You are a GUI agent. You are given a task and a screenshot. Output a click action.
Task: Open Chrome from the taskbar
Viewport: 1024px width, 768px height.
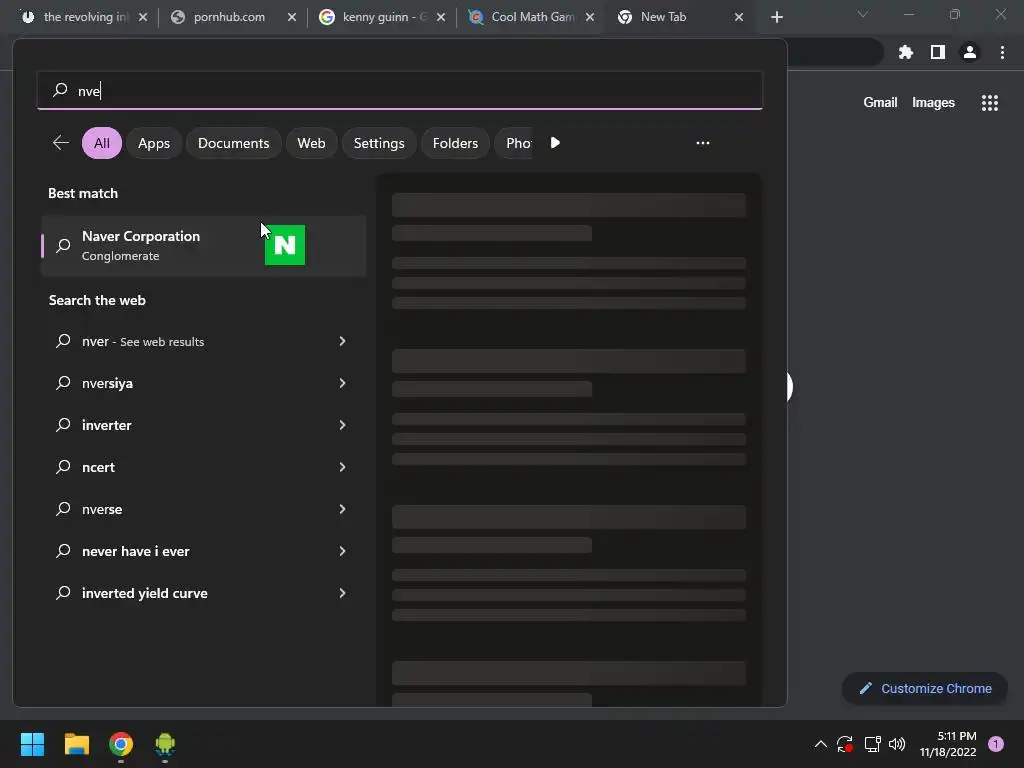coord(121,744)
